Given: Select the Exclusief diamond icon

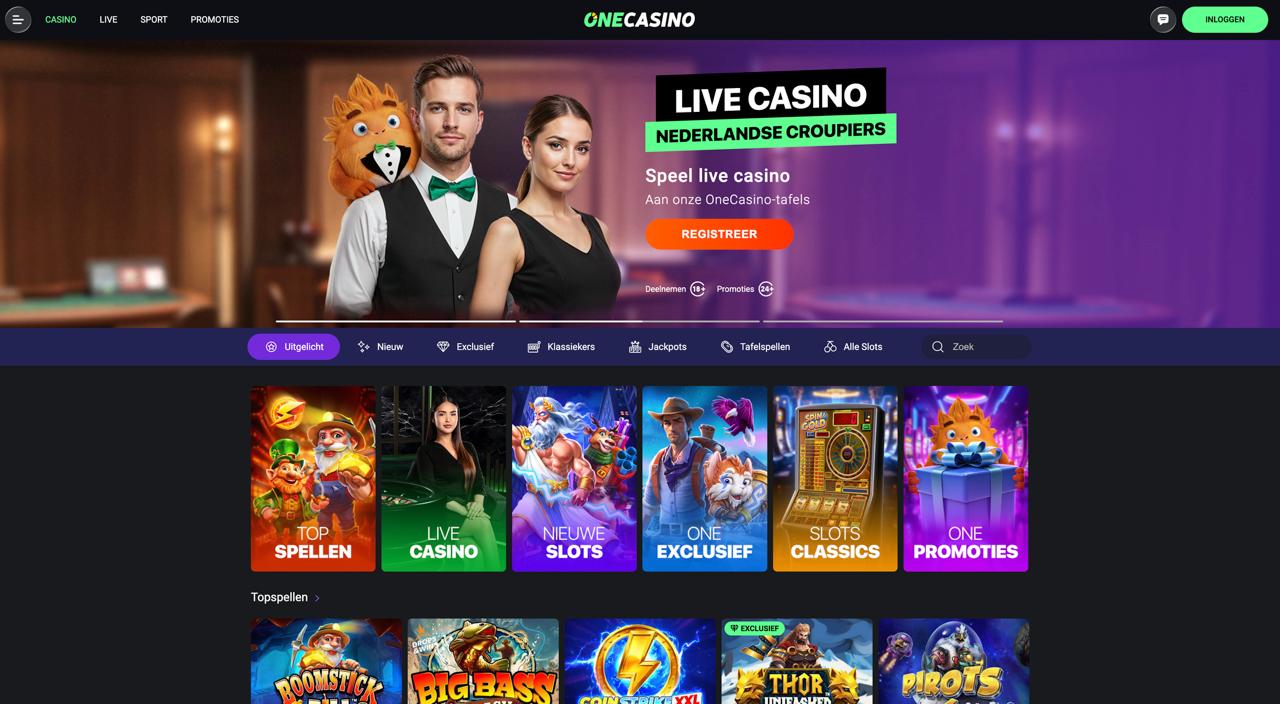Looking at the screenshot, I should pyautogui.click(x=443, y=347).
